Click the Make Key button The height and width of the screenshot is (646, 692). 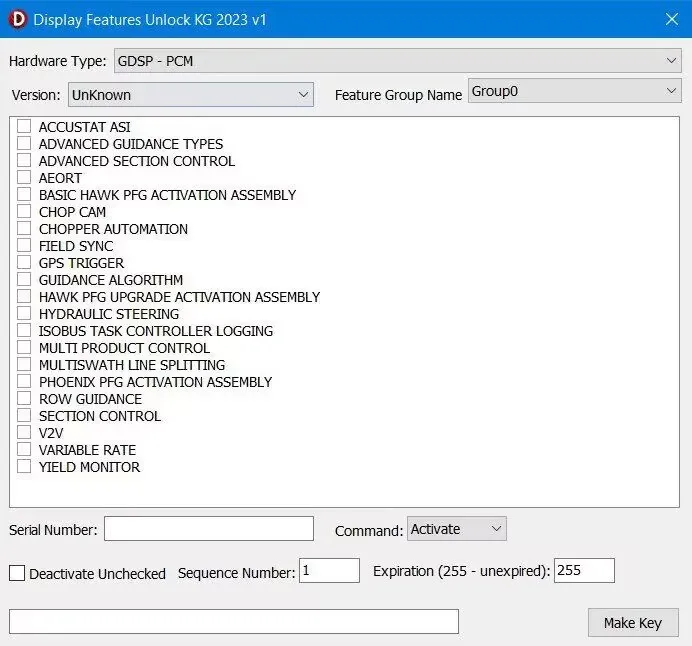pos(633,623)
